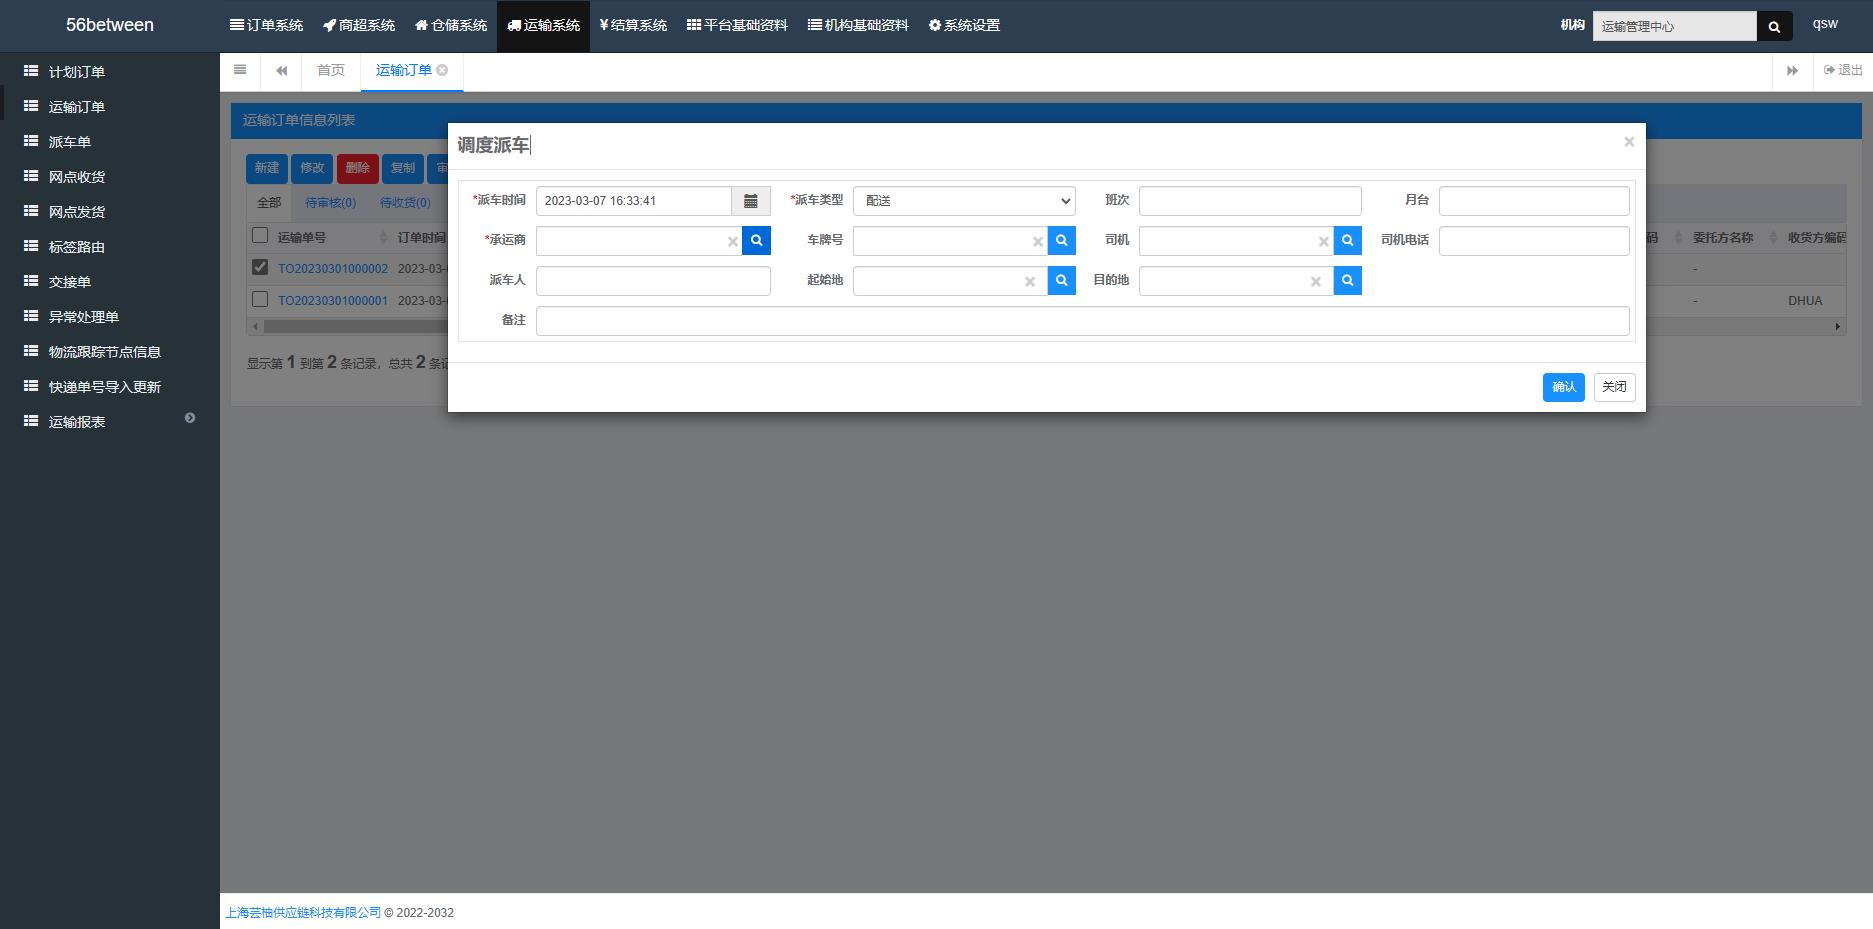Log out using 退出

[1843, 70]
